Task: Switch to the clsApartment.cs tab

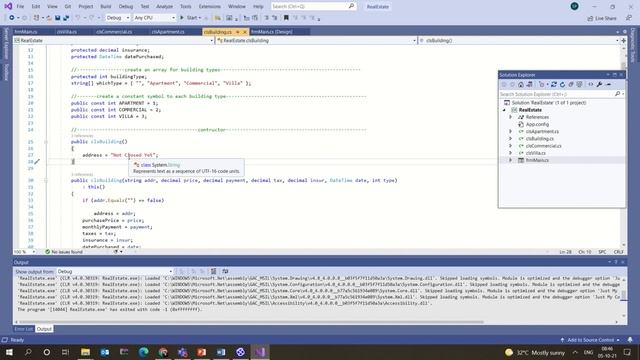Action: coord(168,32)
